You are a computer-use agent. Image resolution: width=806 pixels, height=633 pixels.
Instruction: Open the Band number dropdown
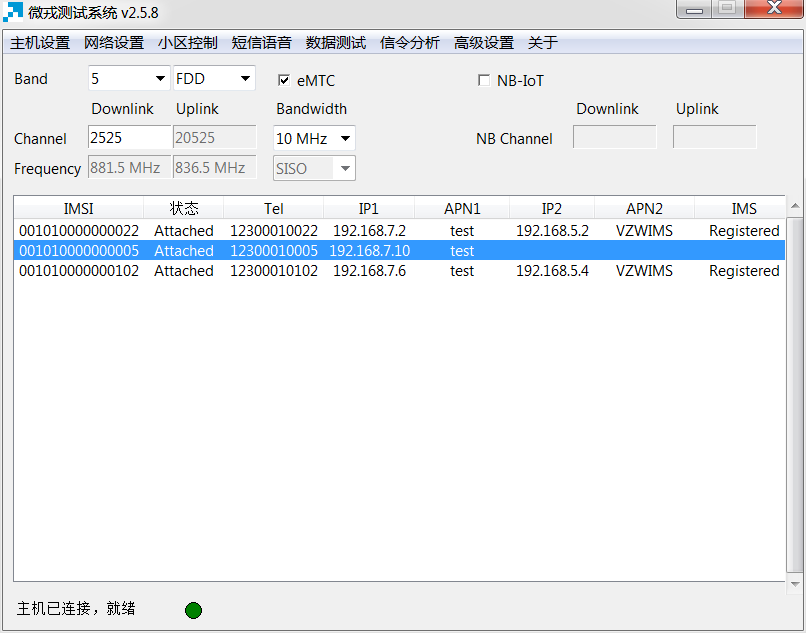pyautogui.click(x=129, y=78)
